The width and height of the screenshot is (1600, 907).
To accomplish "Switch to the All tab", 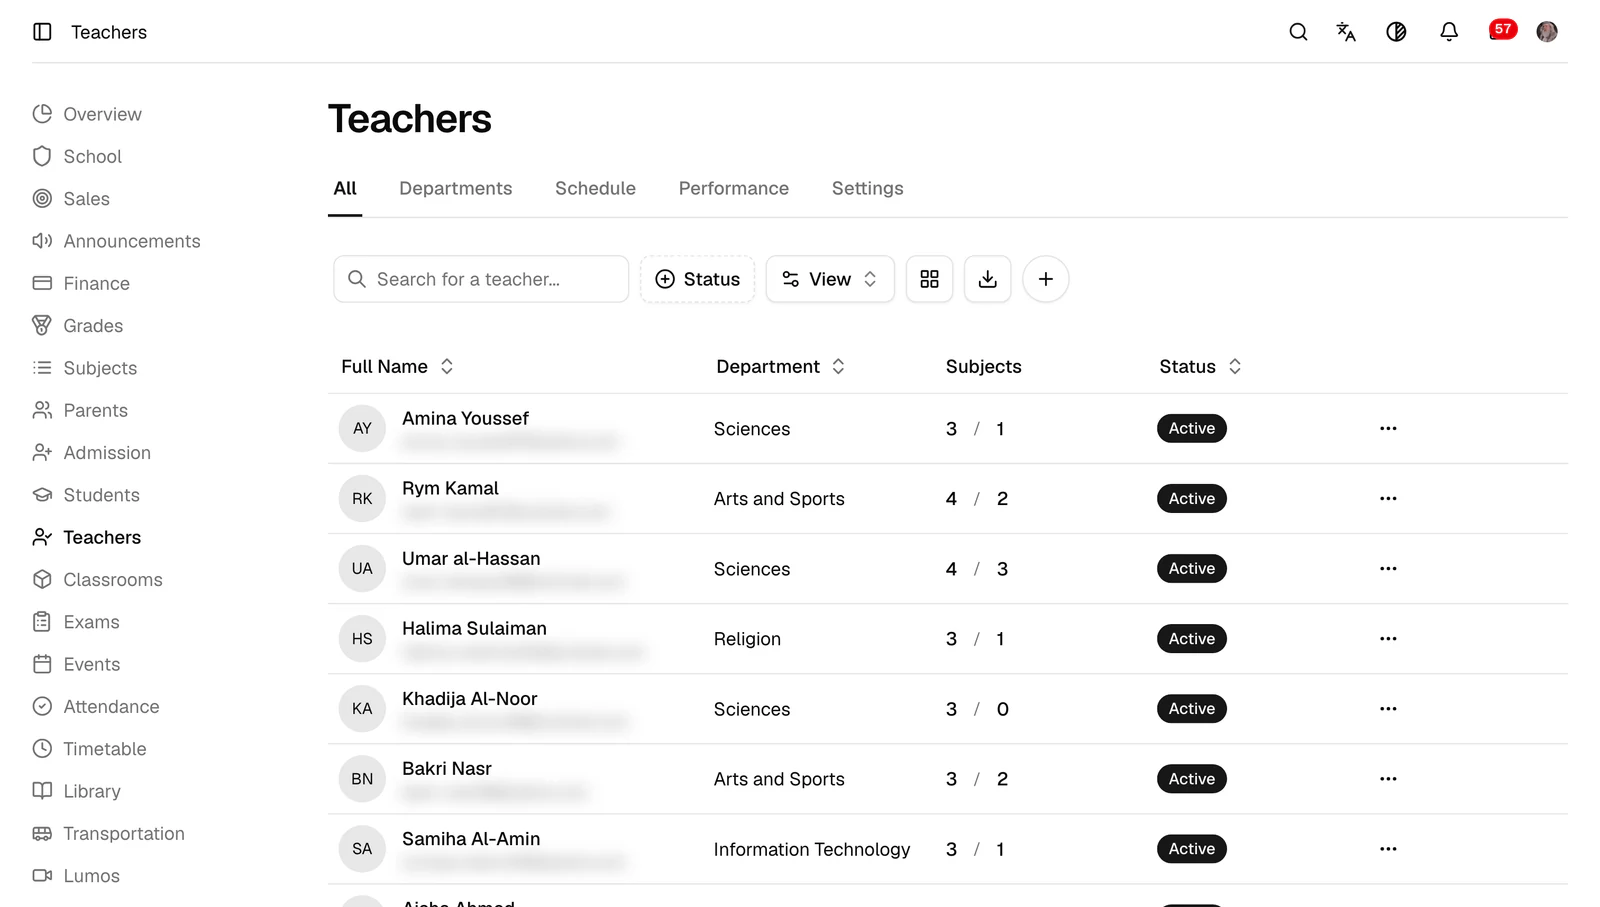I will [x=345, y=188].
